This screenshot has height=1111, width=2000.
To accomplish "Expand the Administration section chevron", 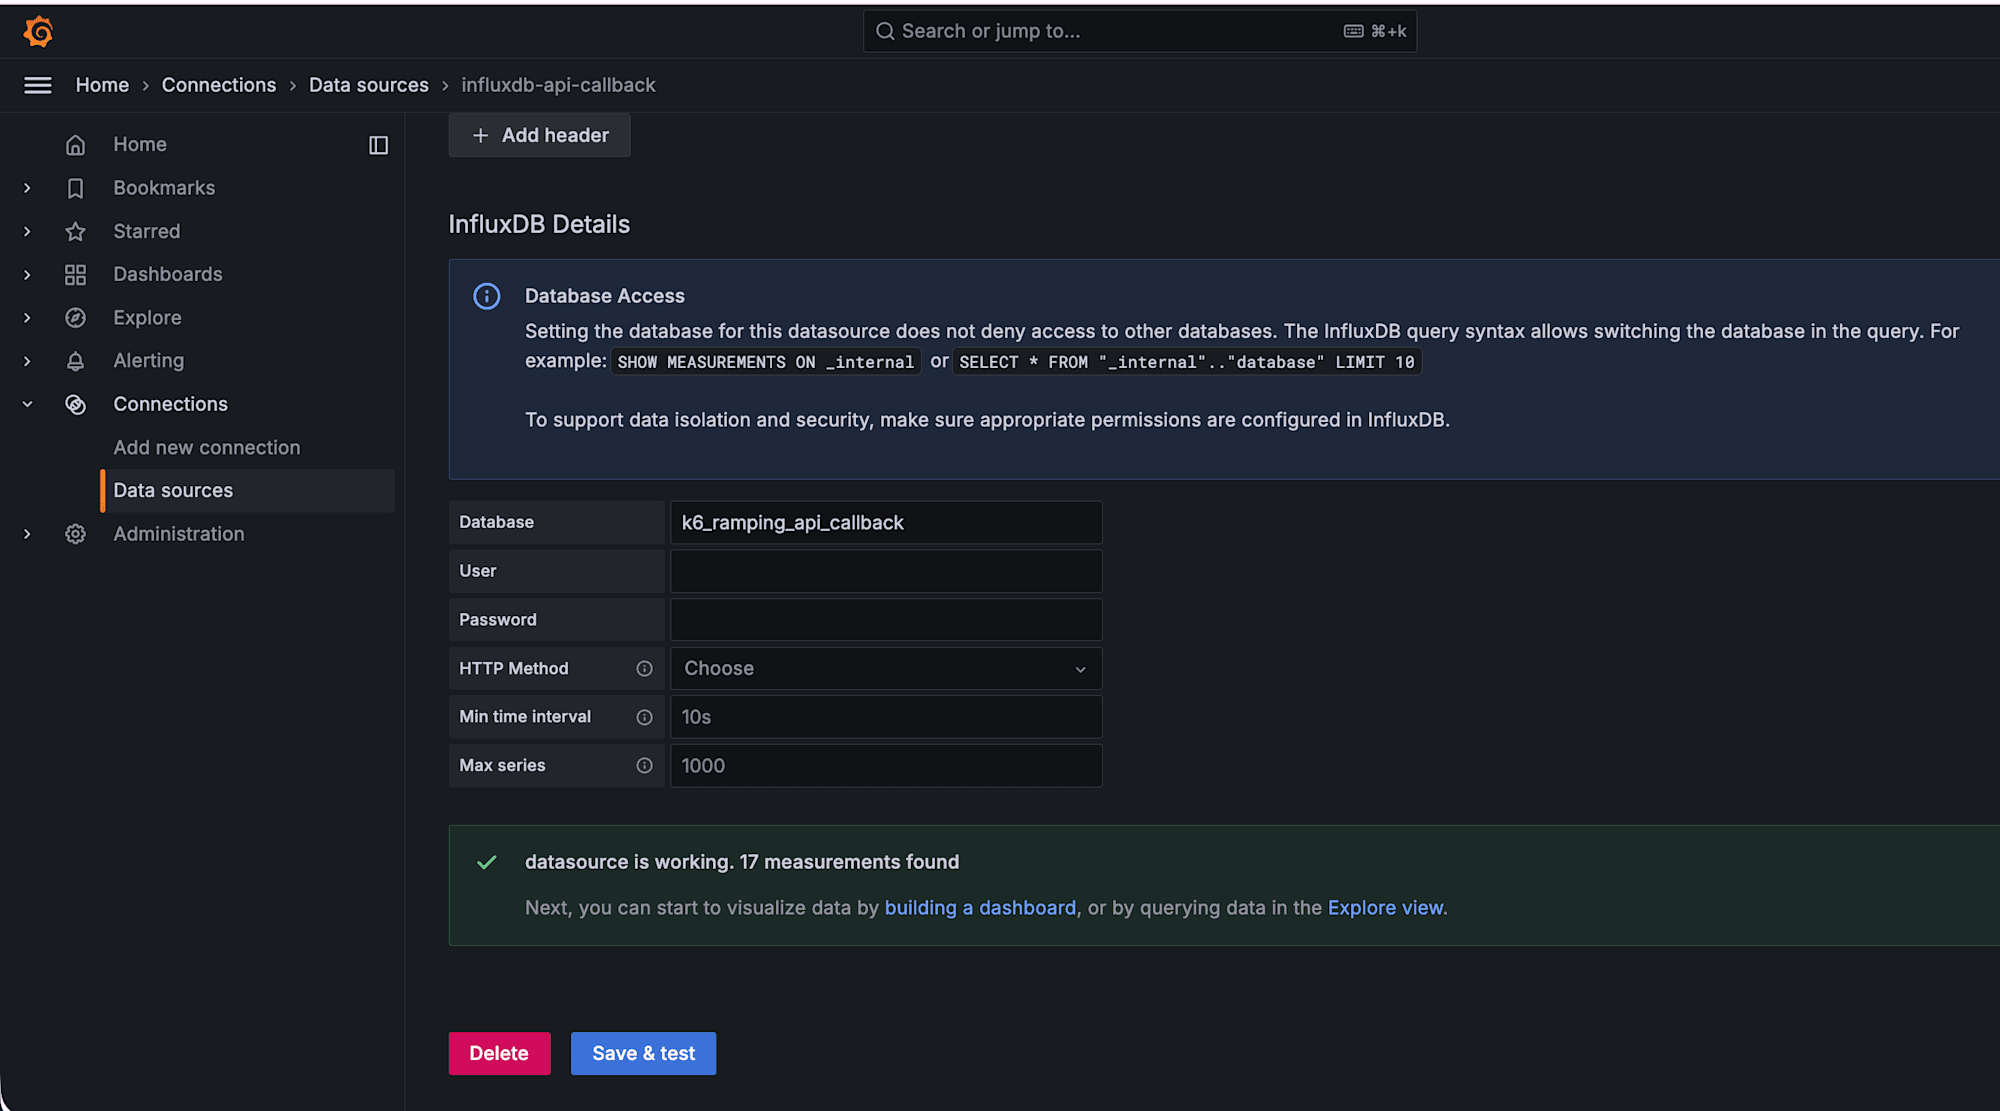I will 27,534.
